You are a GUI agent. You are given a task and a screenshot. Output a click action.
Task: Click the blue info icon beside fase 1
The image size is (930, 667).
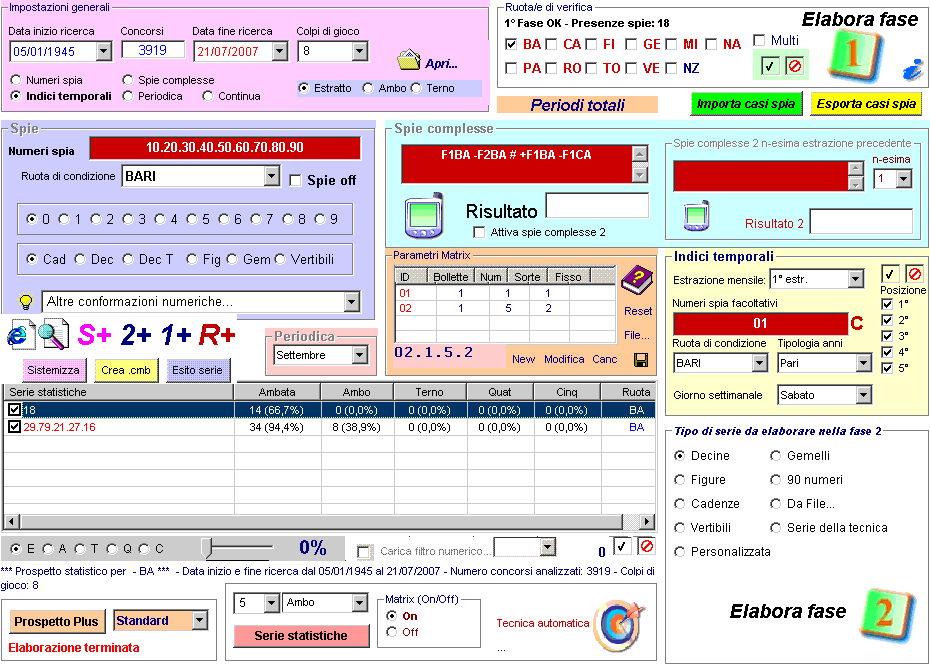point(913,70)
